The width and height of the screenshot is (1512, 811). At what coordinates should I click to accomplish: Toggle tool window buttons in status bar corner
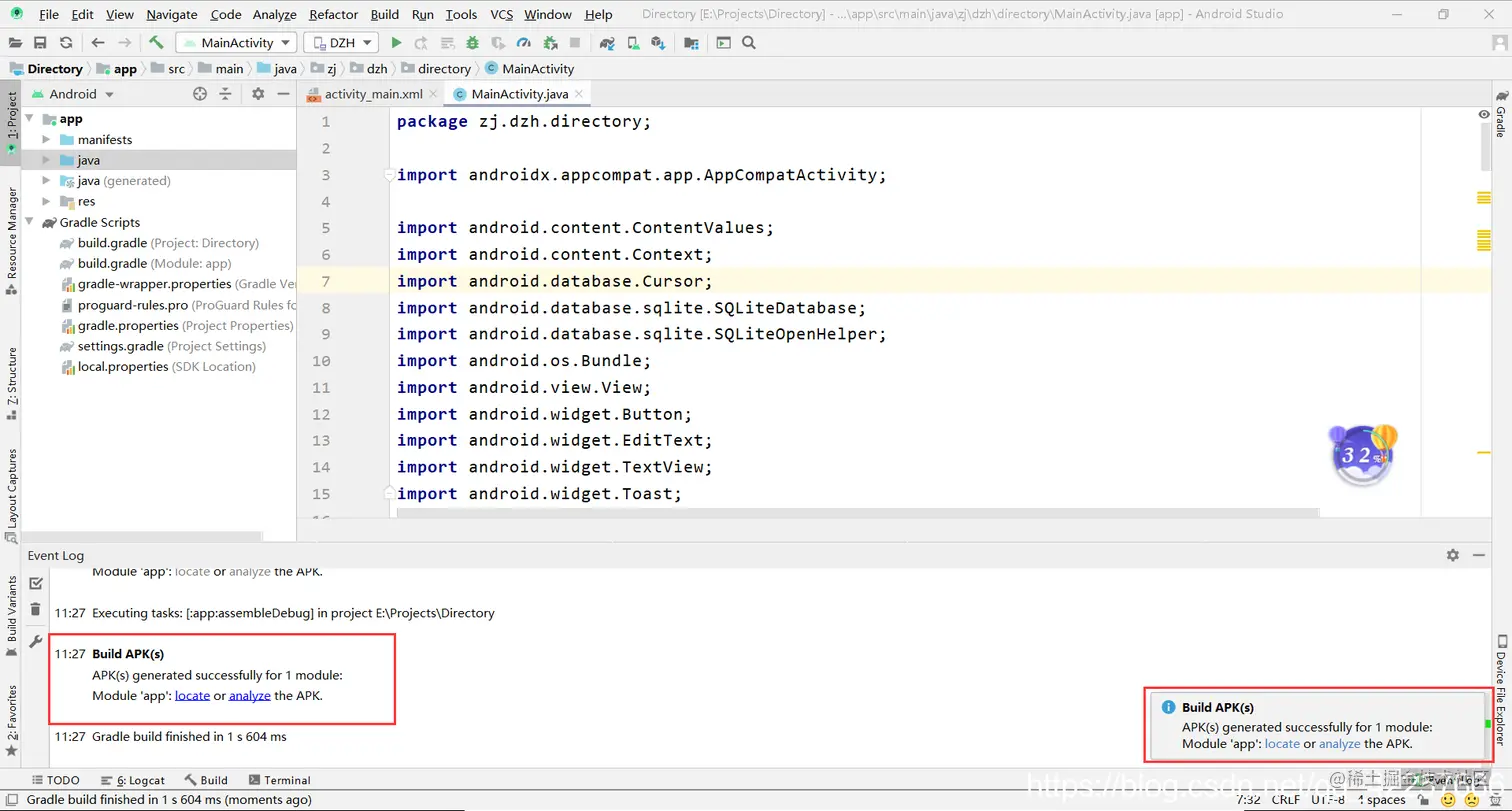11,799
